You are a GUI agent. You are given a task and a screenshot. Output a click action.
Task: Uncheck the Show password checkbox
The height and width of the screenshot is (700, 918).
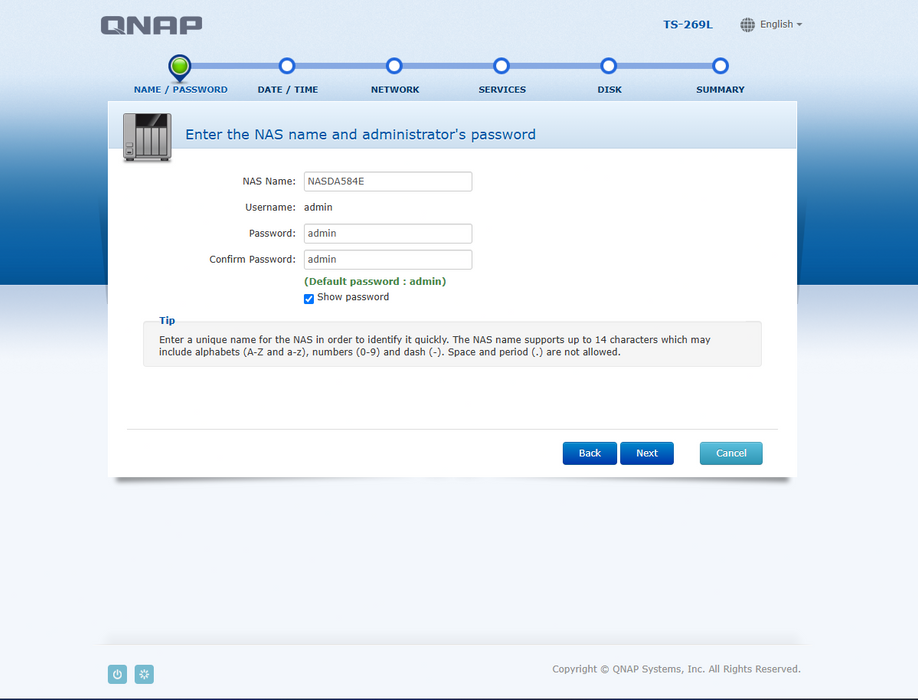point(309,298)
